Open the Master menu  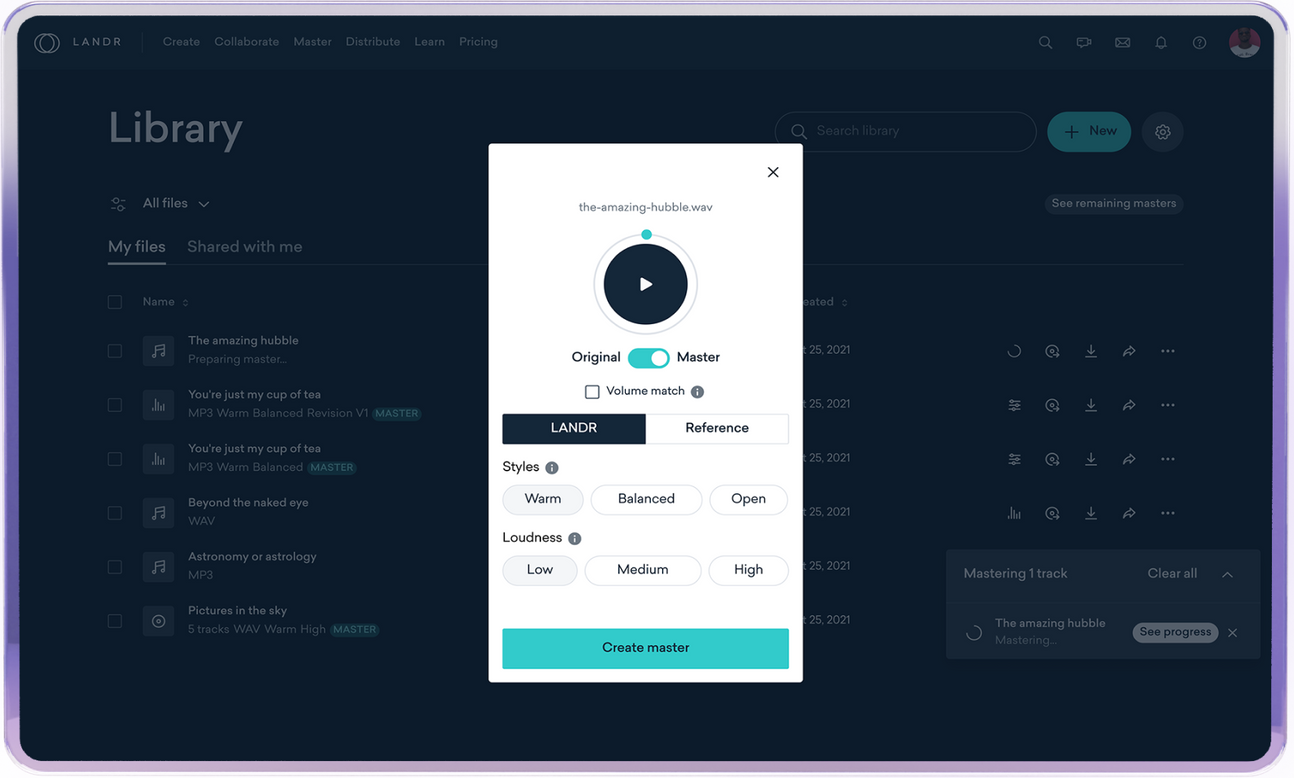(312, 42)
